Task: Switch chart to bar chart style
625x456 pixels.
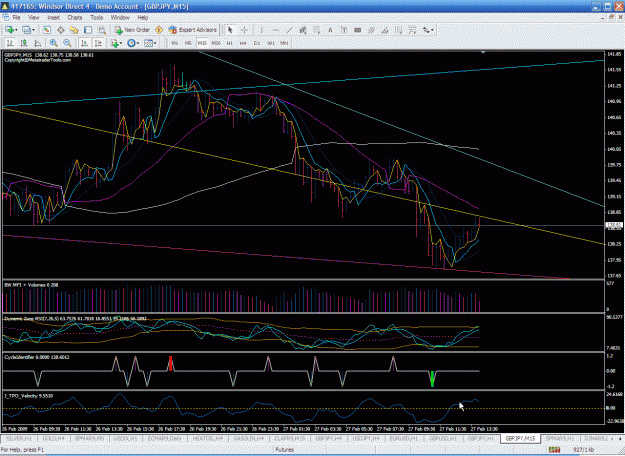Action: coord(10,43)
